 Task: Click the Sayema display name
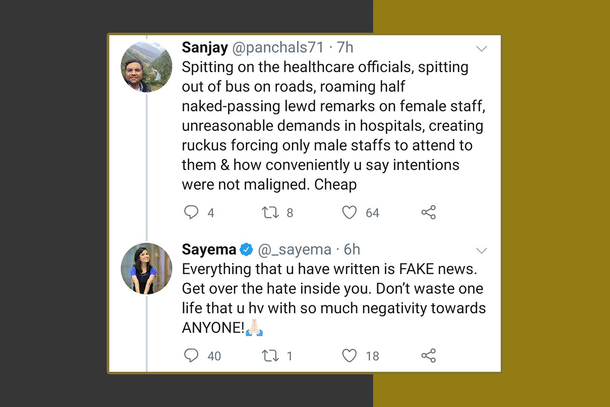coord(208,249)
